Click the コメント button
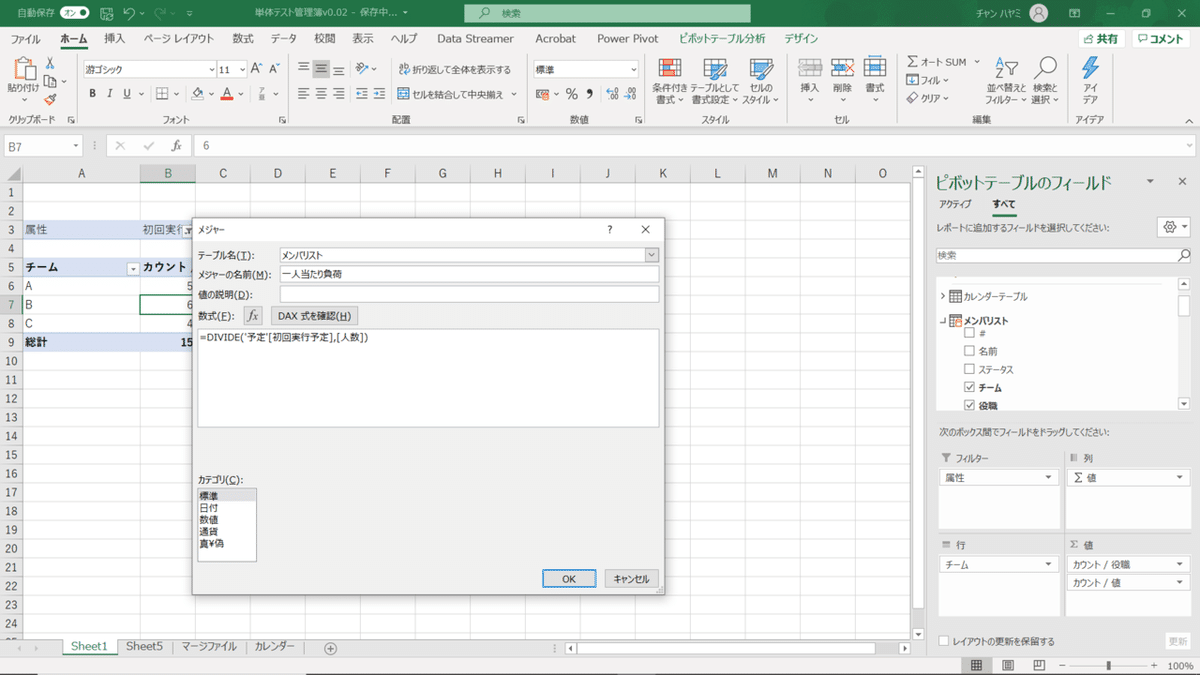1200x675 pixels. click(x=1160, y=39)
